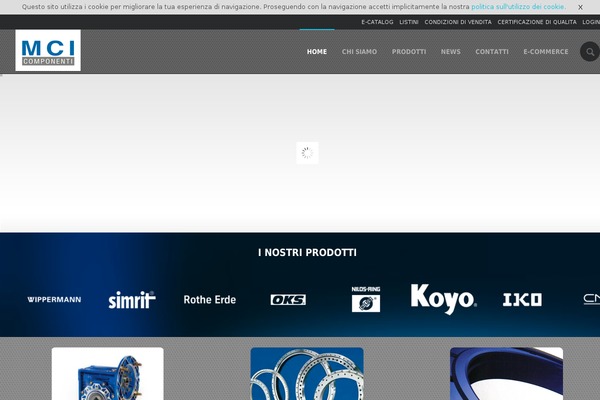Image resolution: width=600 pixels, height=400 pixels.
Task: Click the I Nostri Prodotti heading
Action: [307, 253]
